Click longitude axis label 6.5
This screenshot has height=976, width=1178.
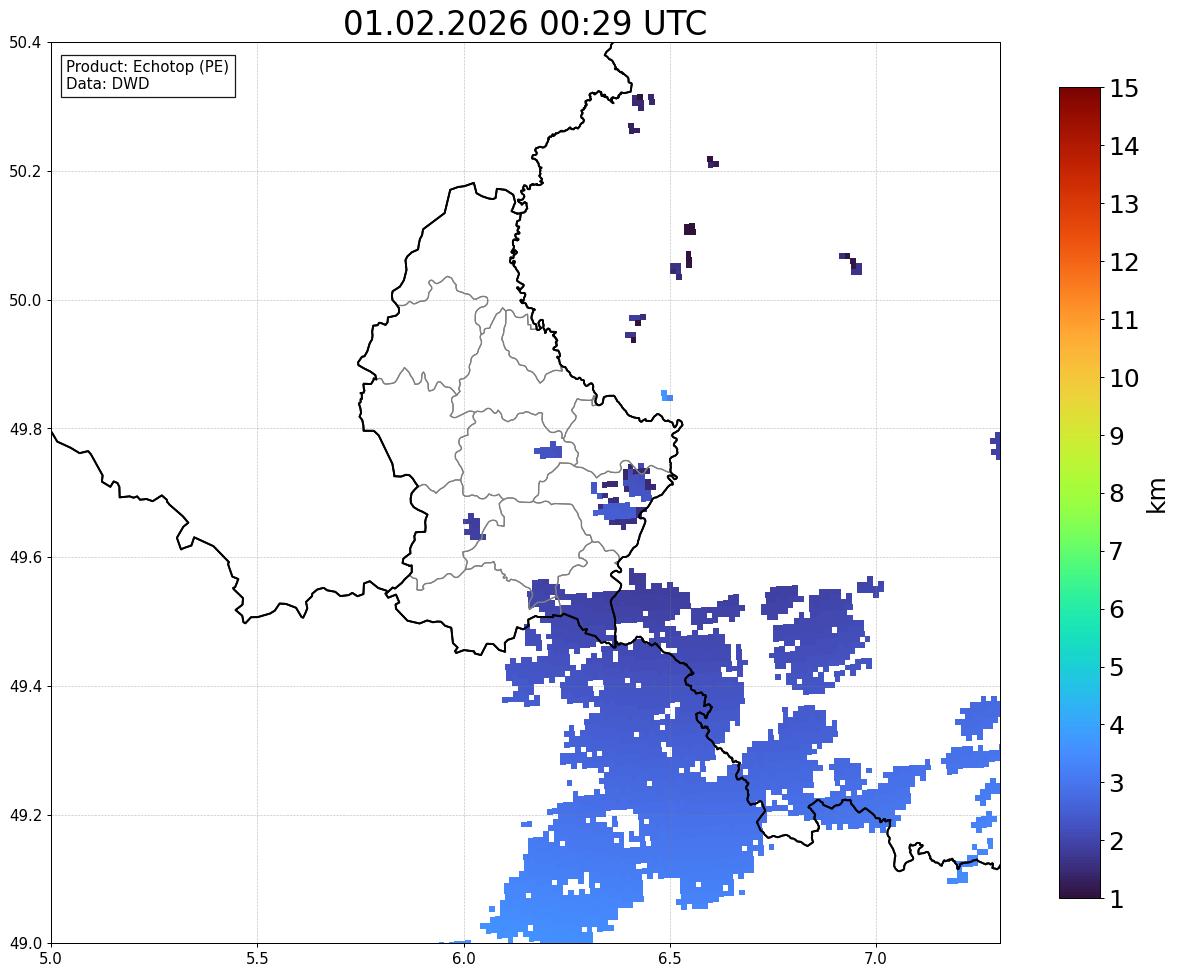point(669,959)
